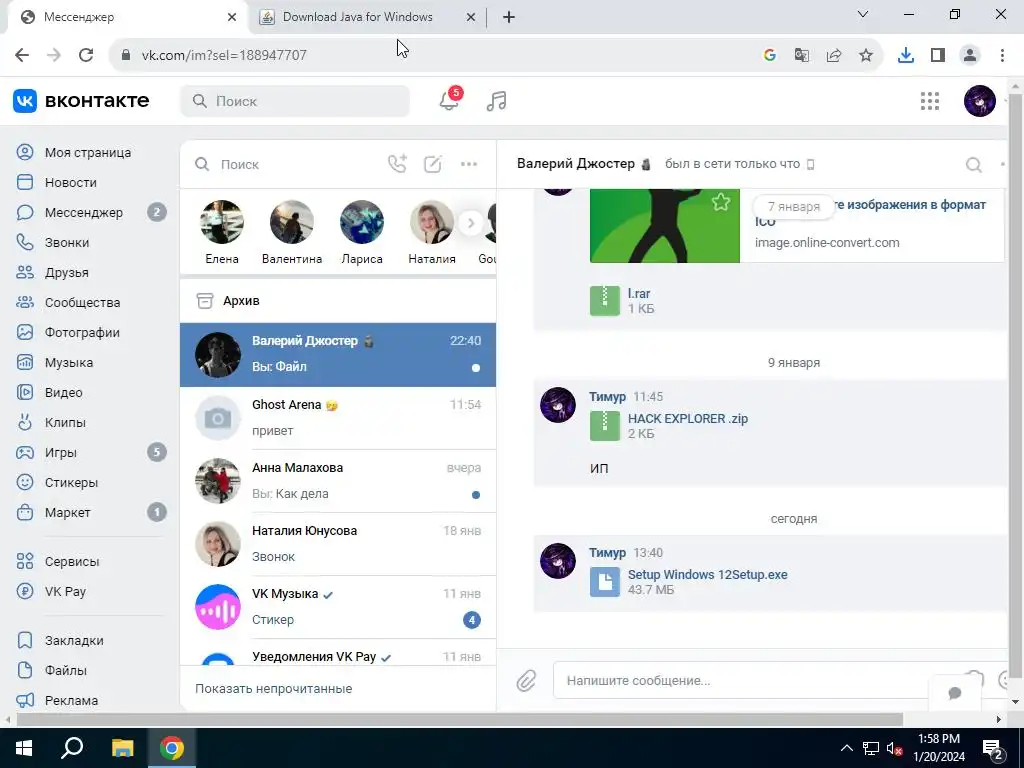
Task: Click the share page icon in address bar
Action: click(834, 55)
